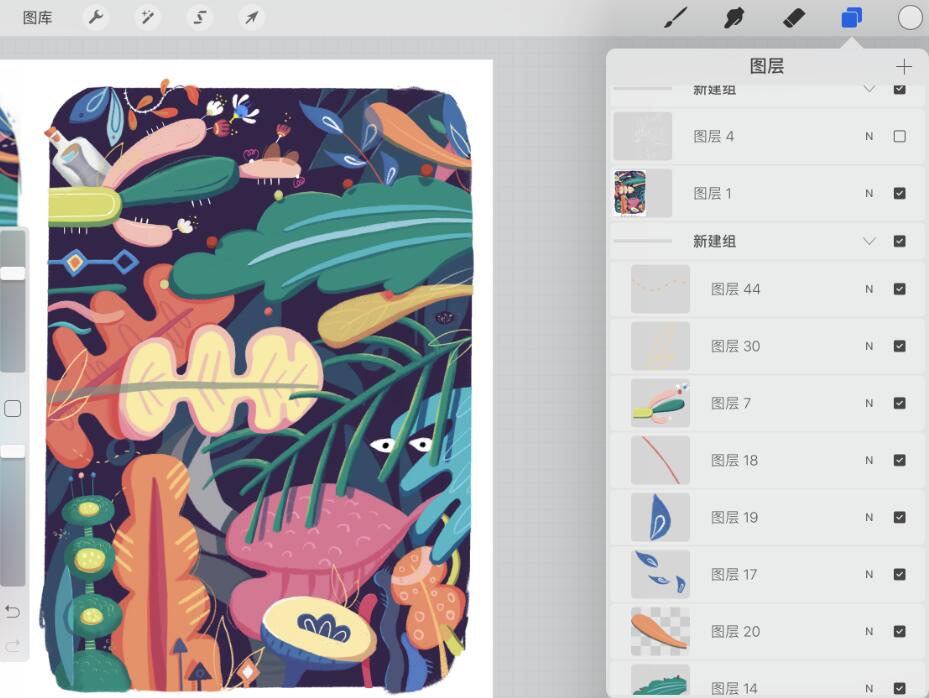
Task: Close the Layers panel via layers icon
Action: (851, 18)
